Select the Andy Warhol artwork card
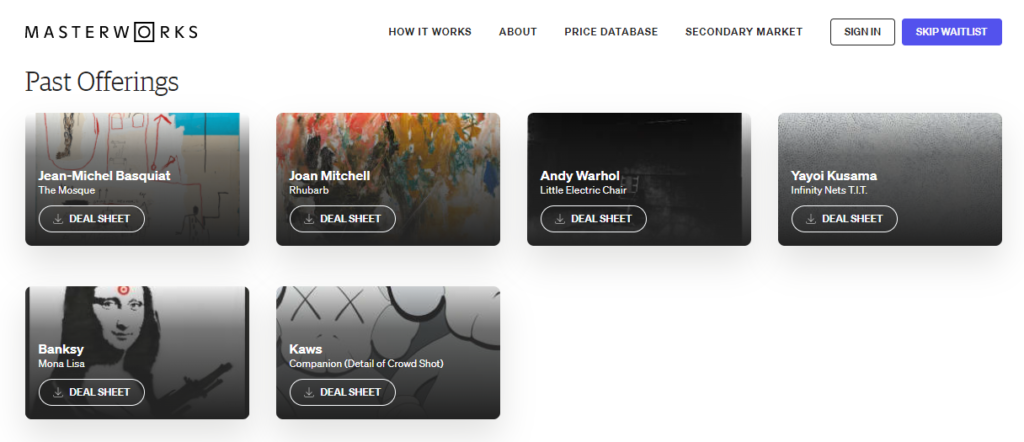This screenshot has width=1024, height=442. 639,179
